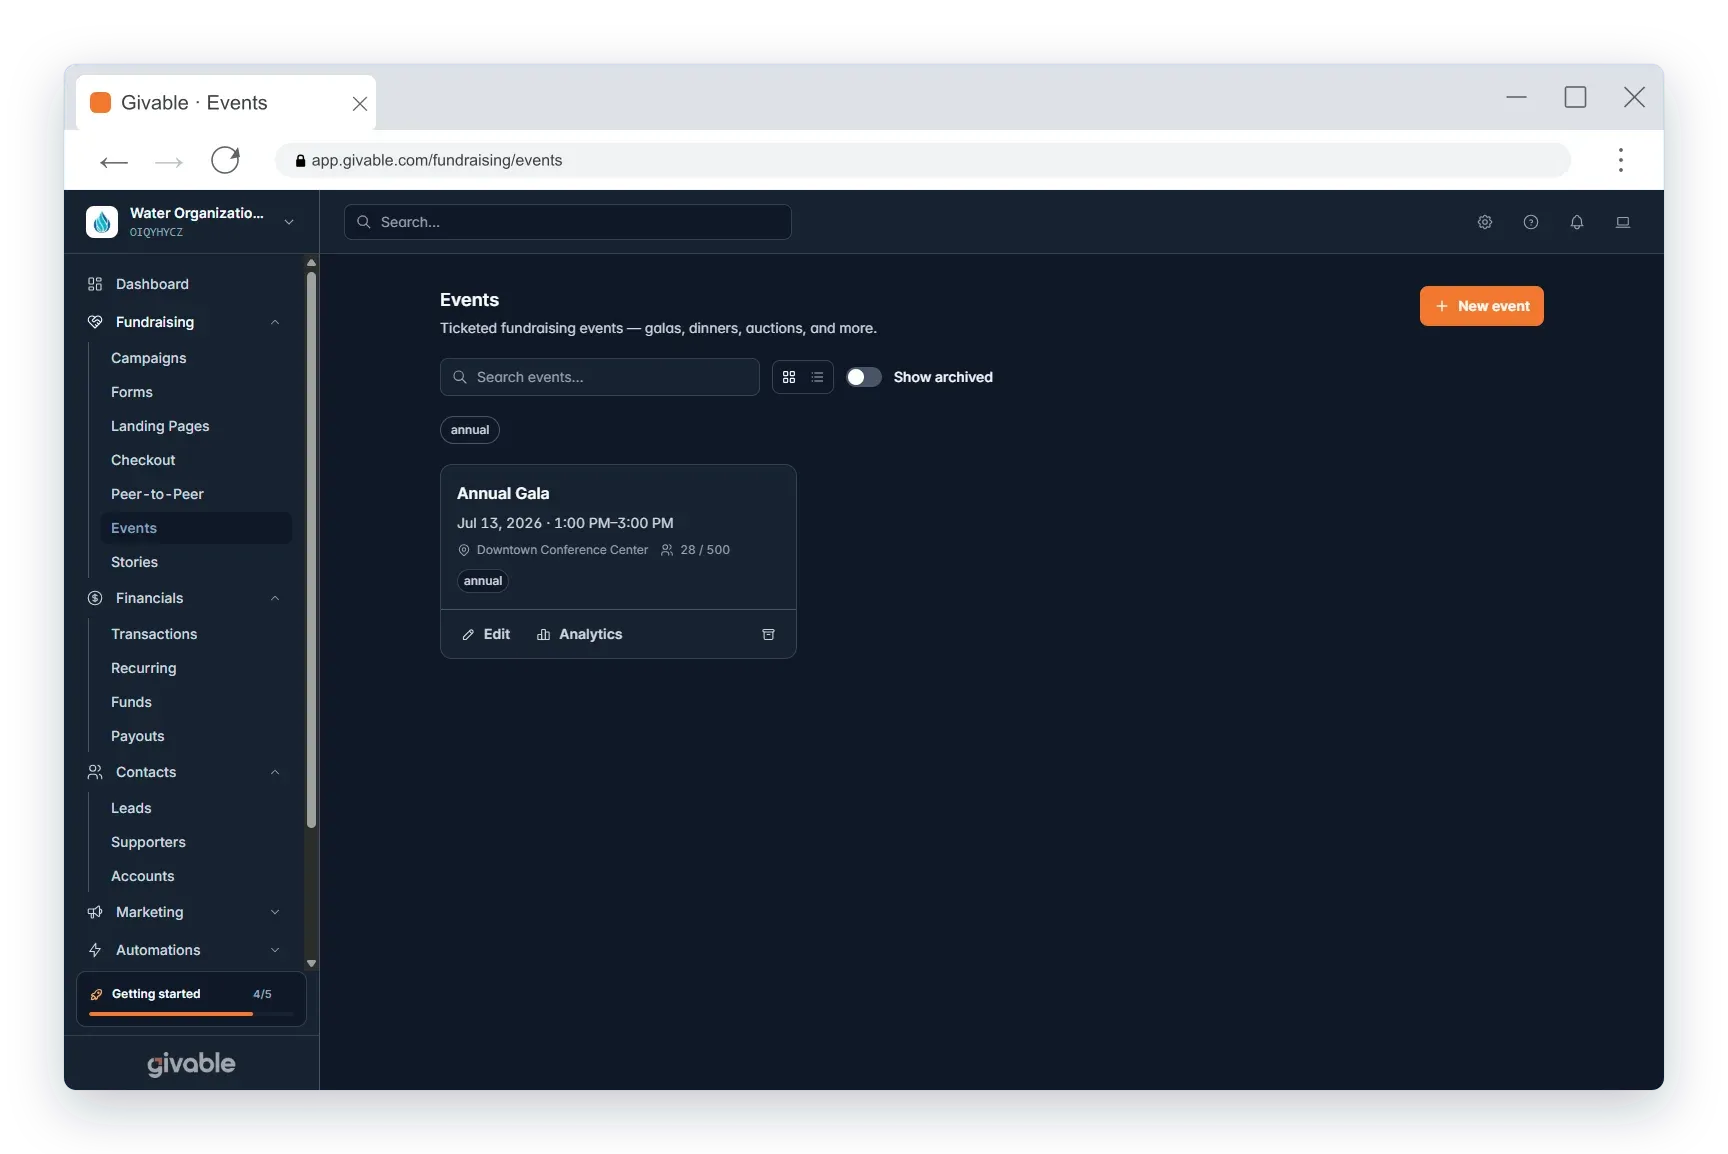Collapse the Financials section chevron
1728x1154 pixels.
pyautogui.click(x=275, y=598)
